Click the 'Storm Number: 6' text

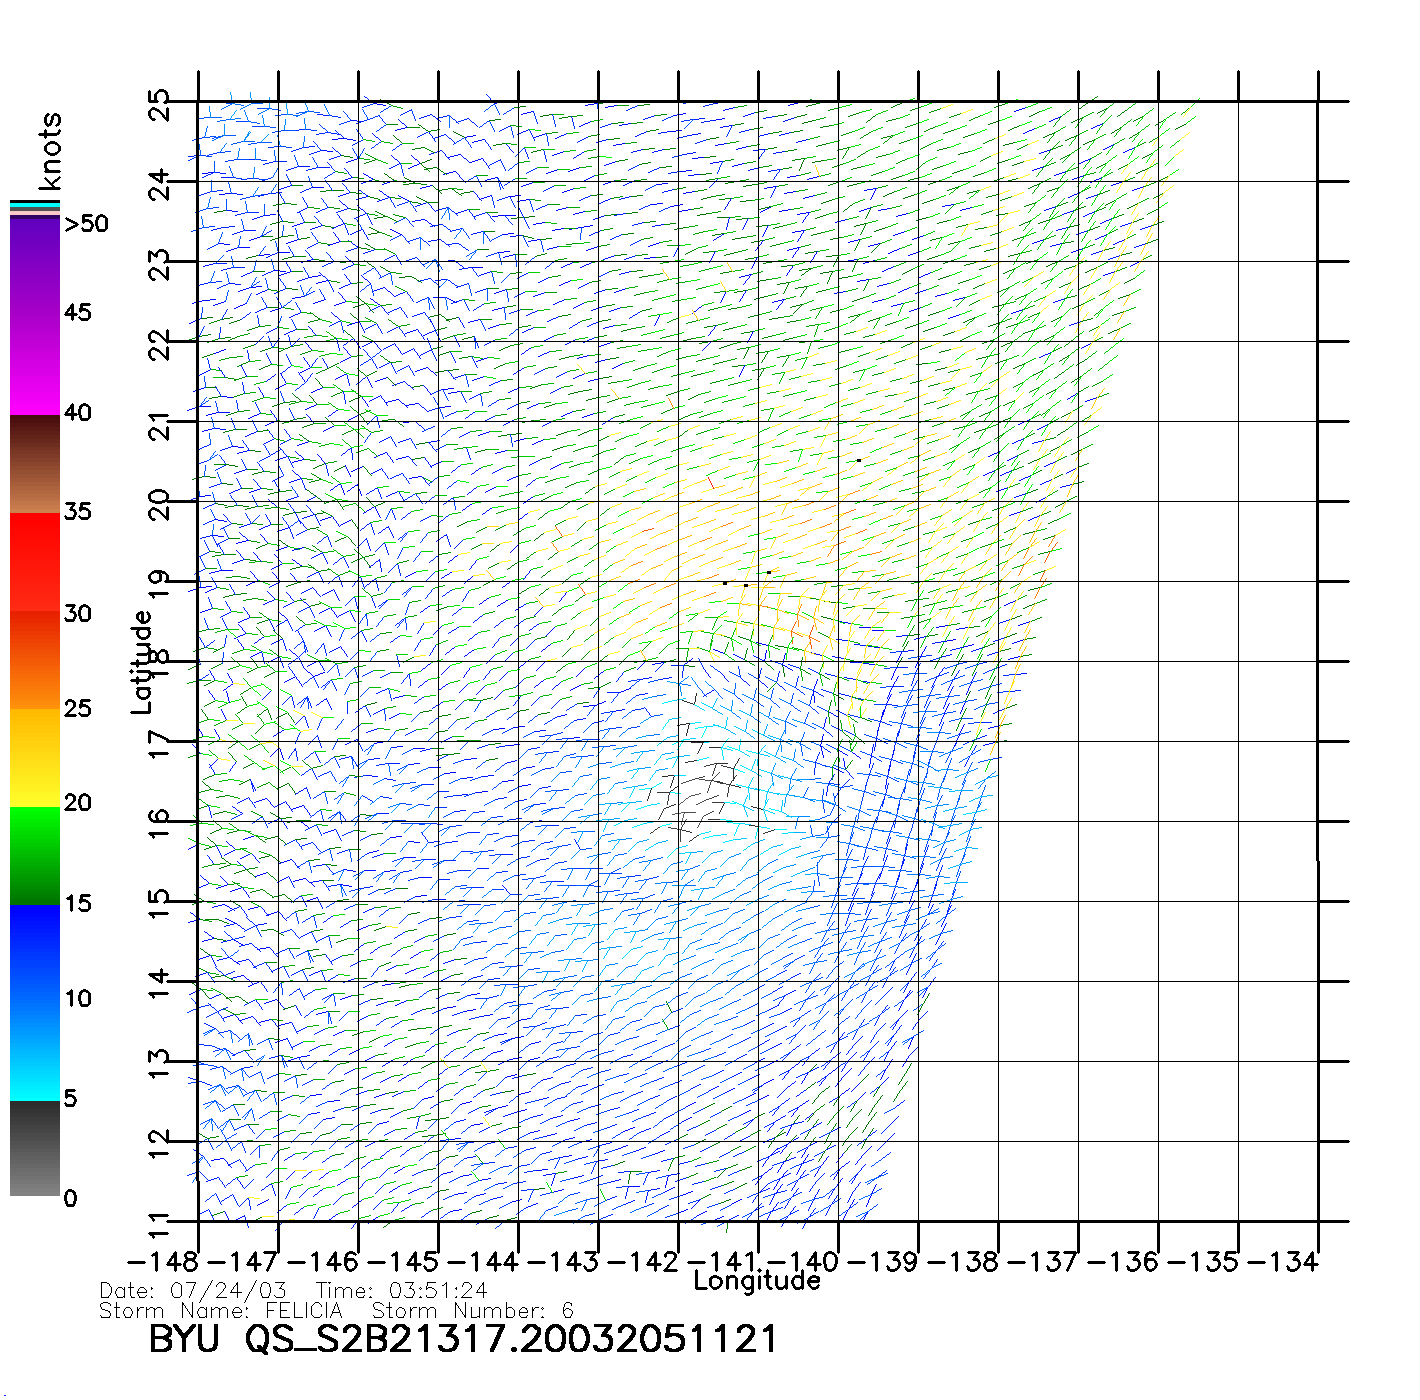pos(472,1311)
